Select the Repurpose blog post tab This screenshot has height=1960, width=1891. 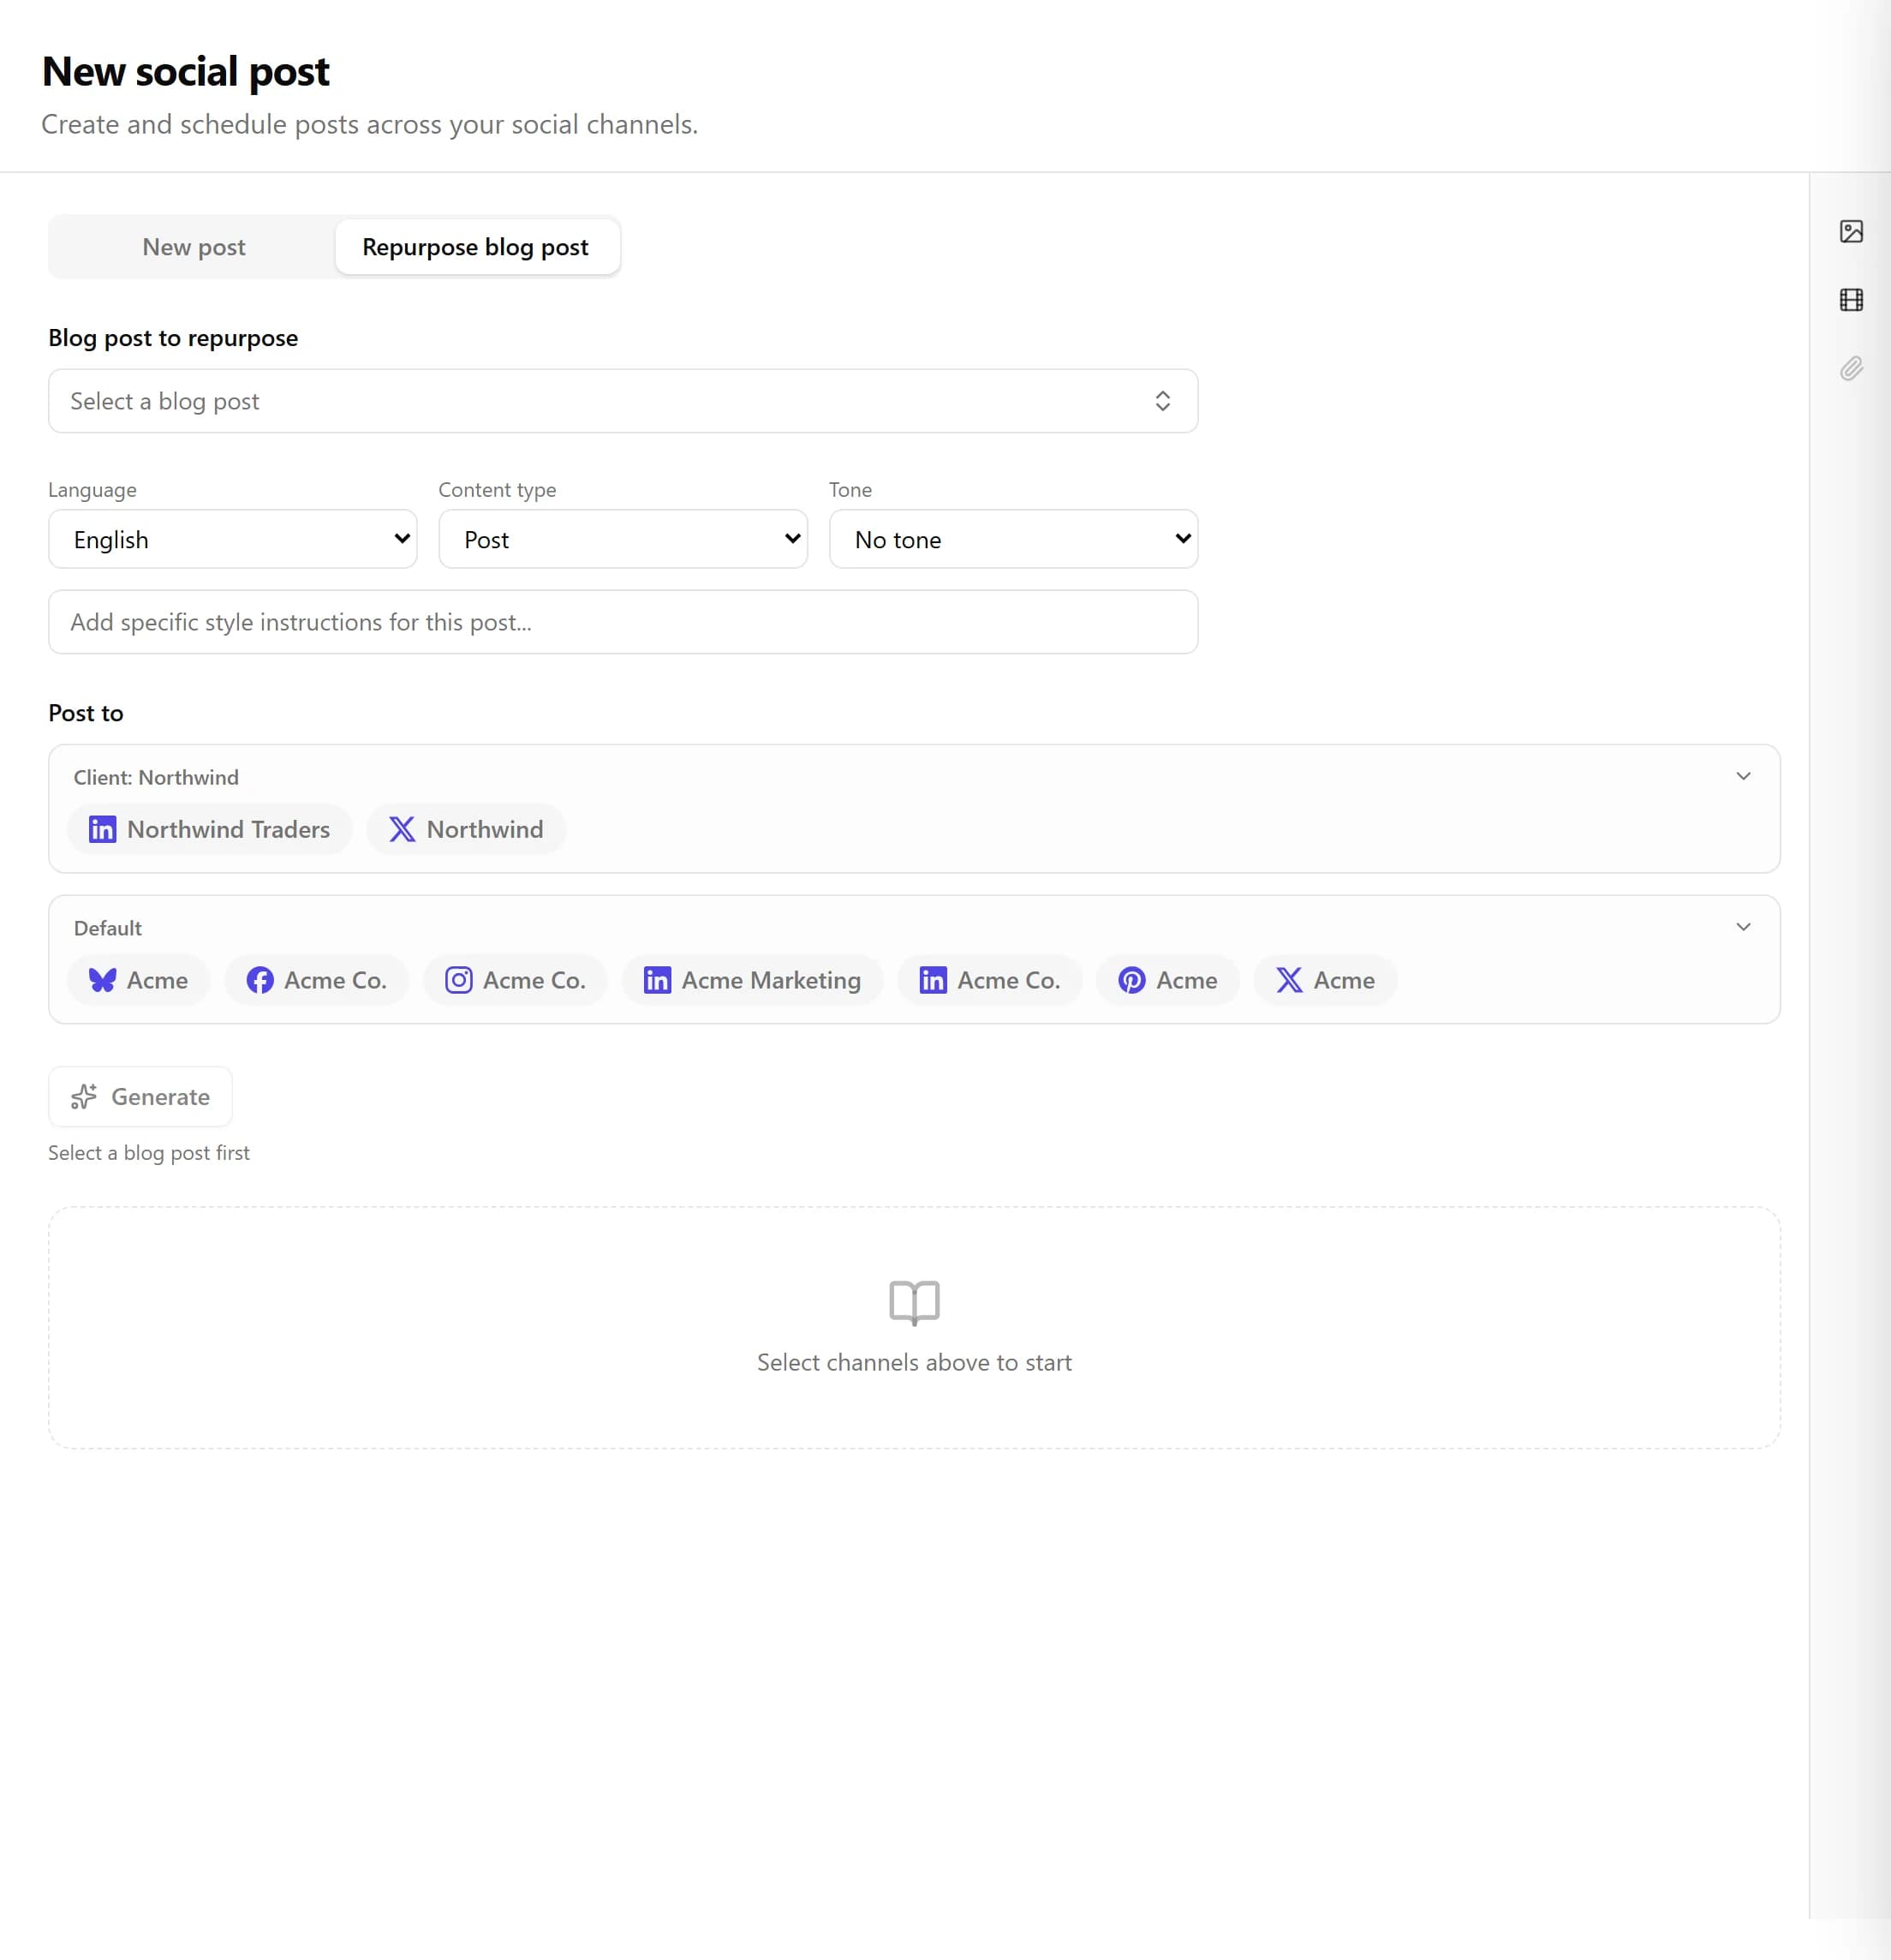point(476,247)
